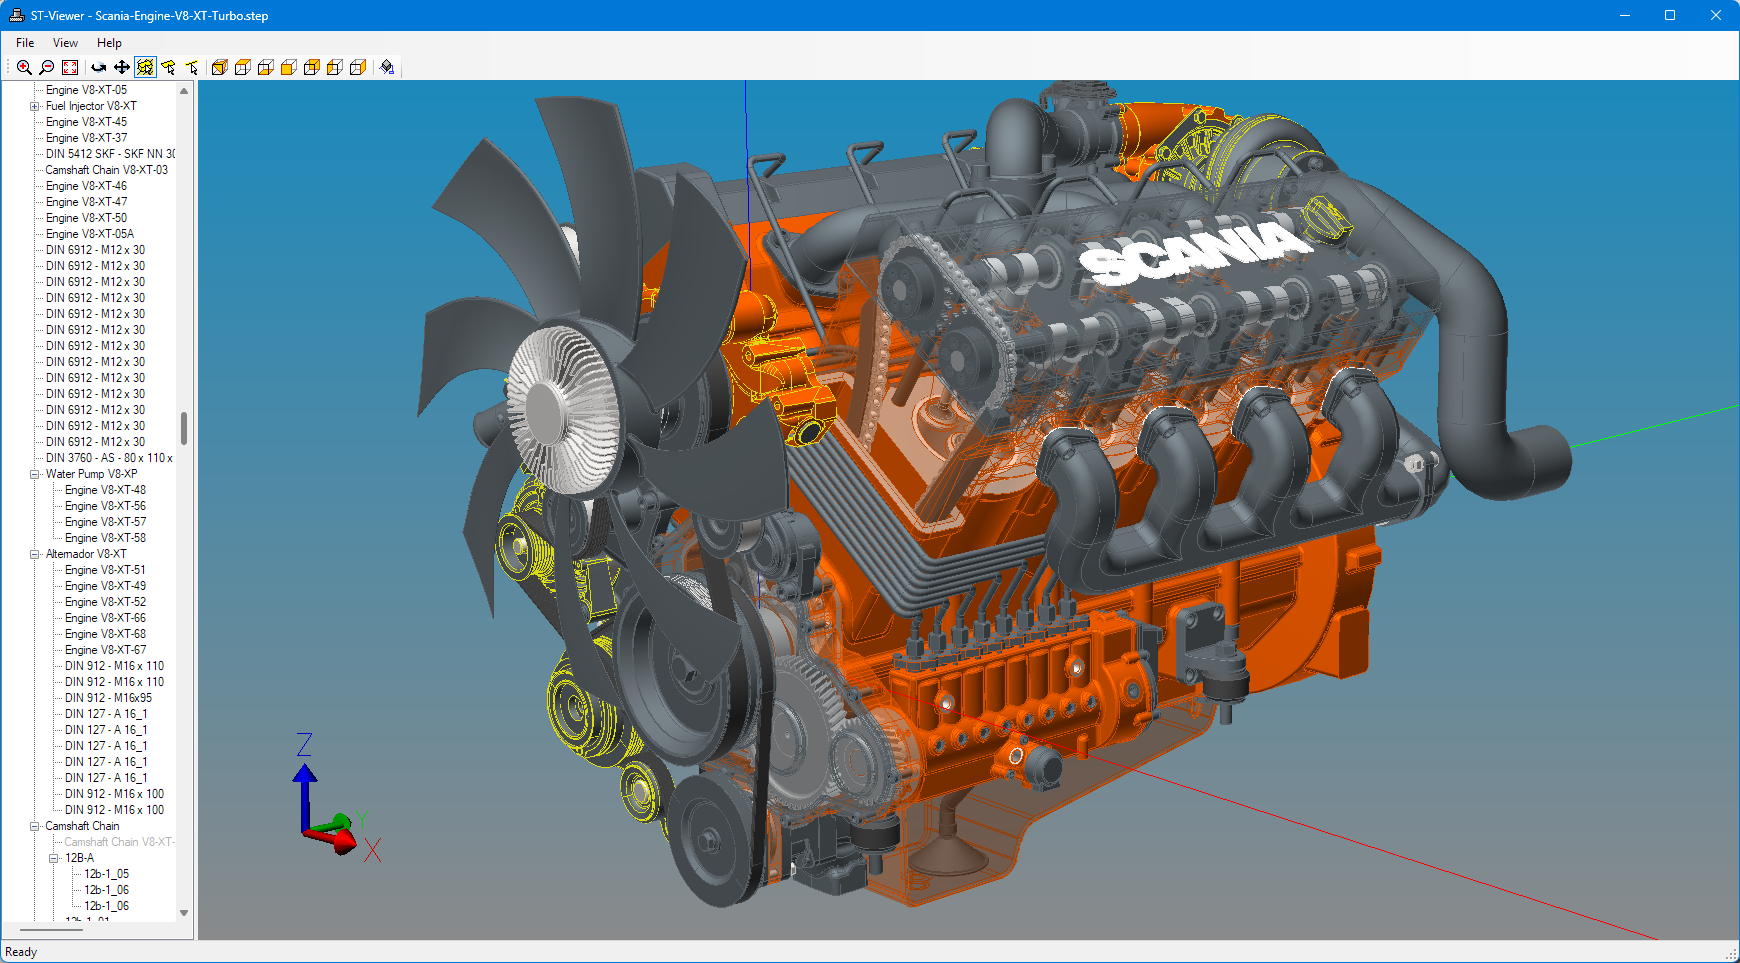Activate the Pan four-arrow tool
The width and height of the screenshot is (1740, 963).
(x=122, y=67)
